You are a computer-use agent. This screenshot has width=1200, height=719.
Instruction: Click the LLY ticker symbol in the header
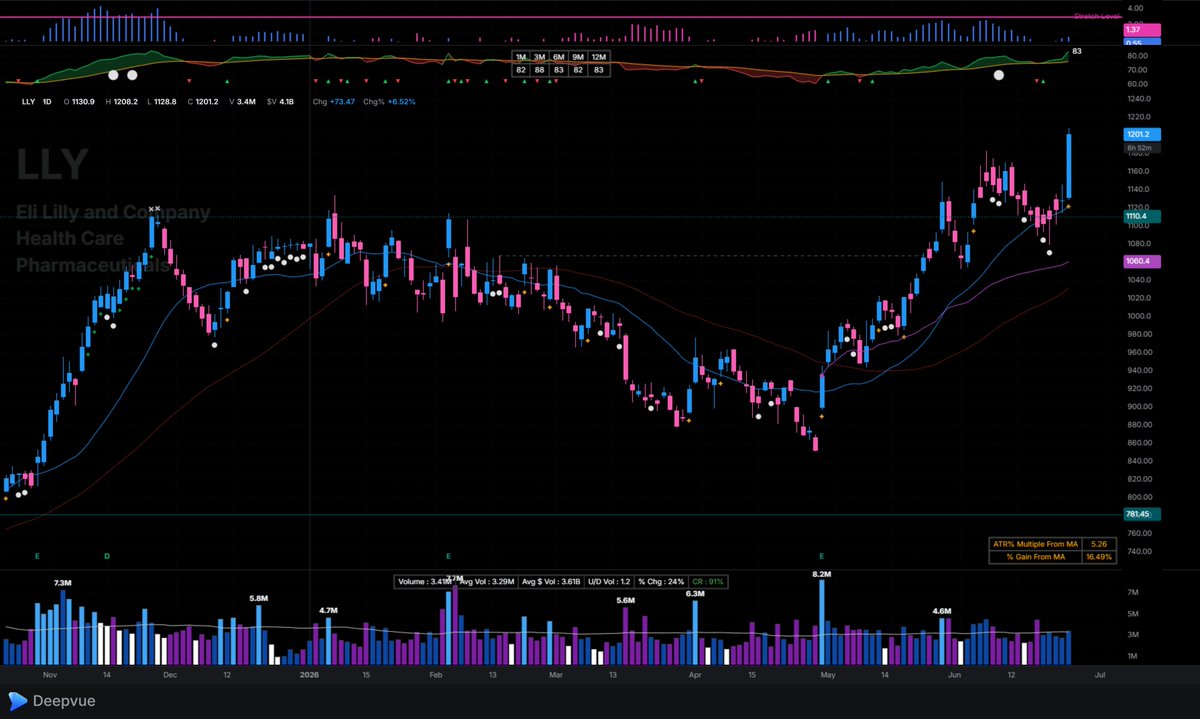(26, 101)
